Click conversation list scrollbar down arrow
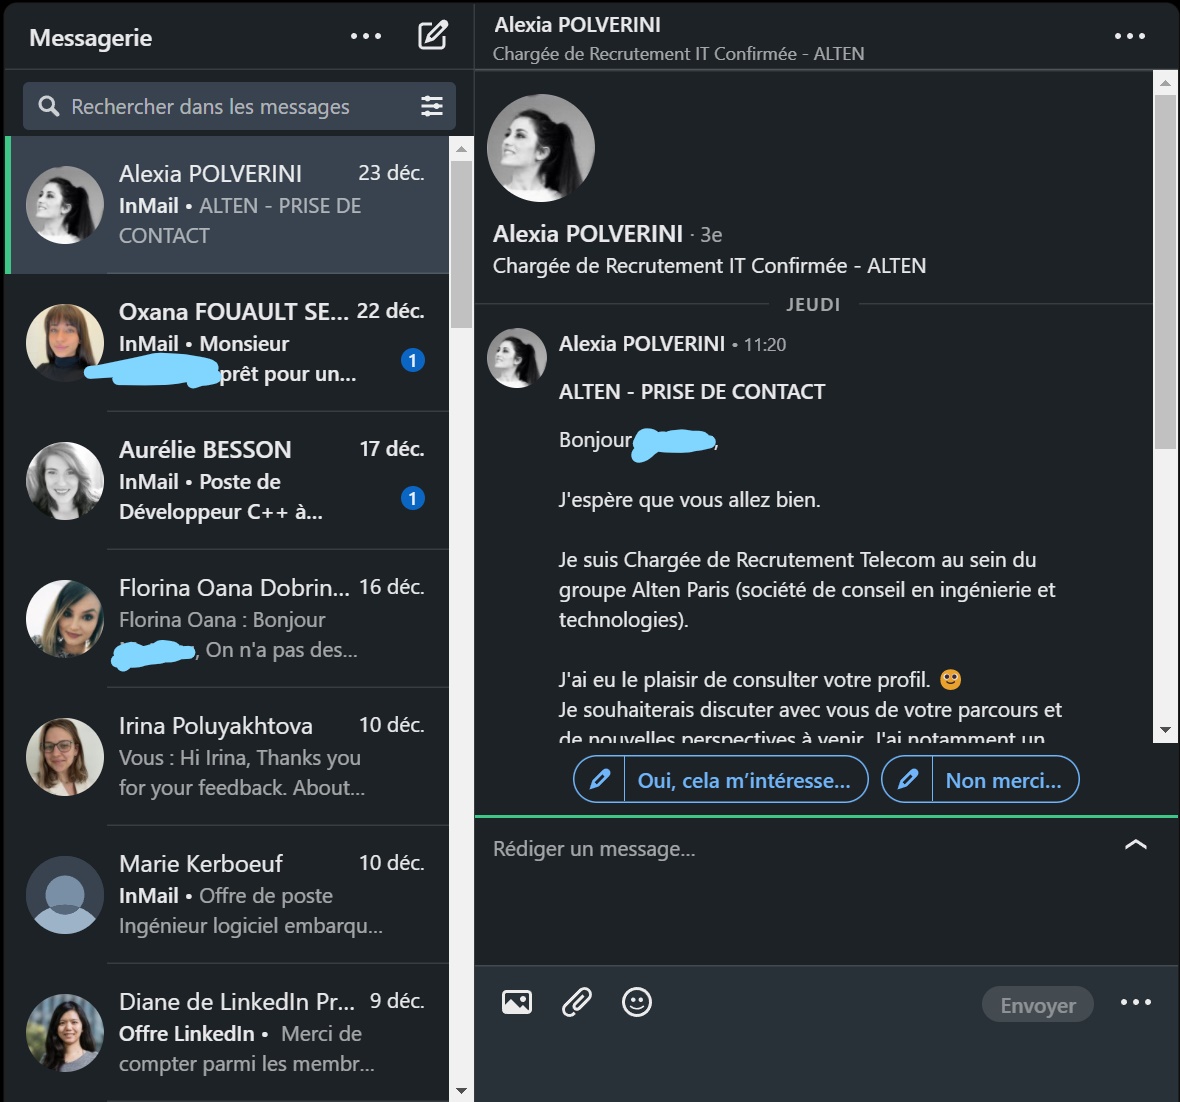 coord(461,1090)
